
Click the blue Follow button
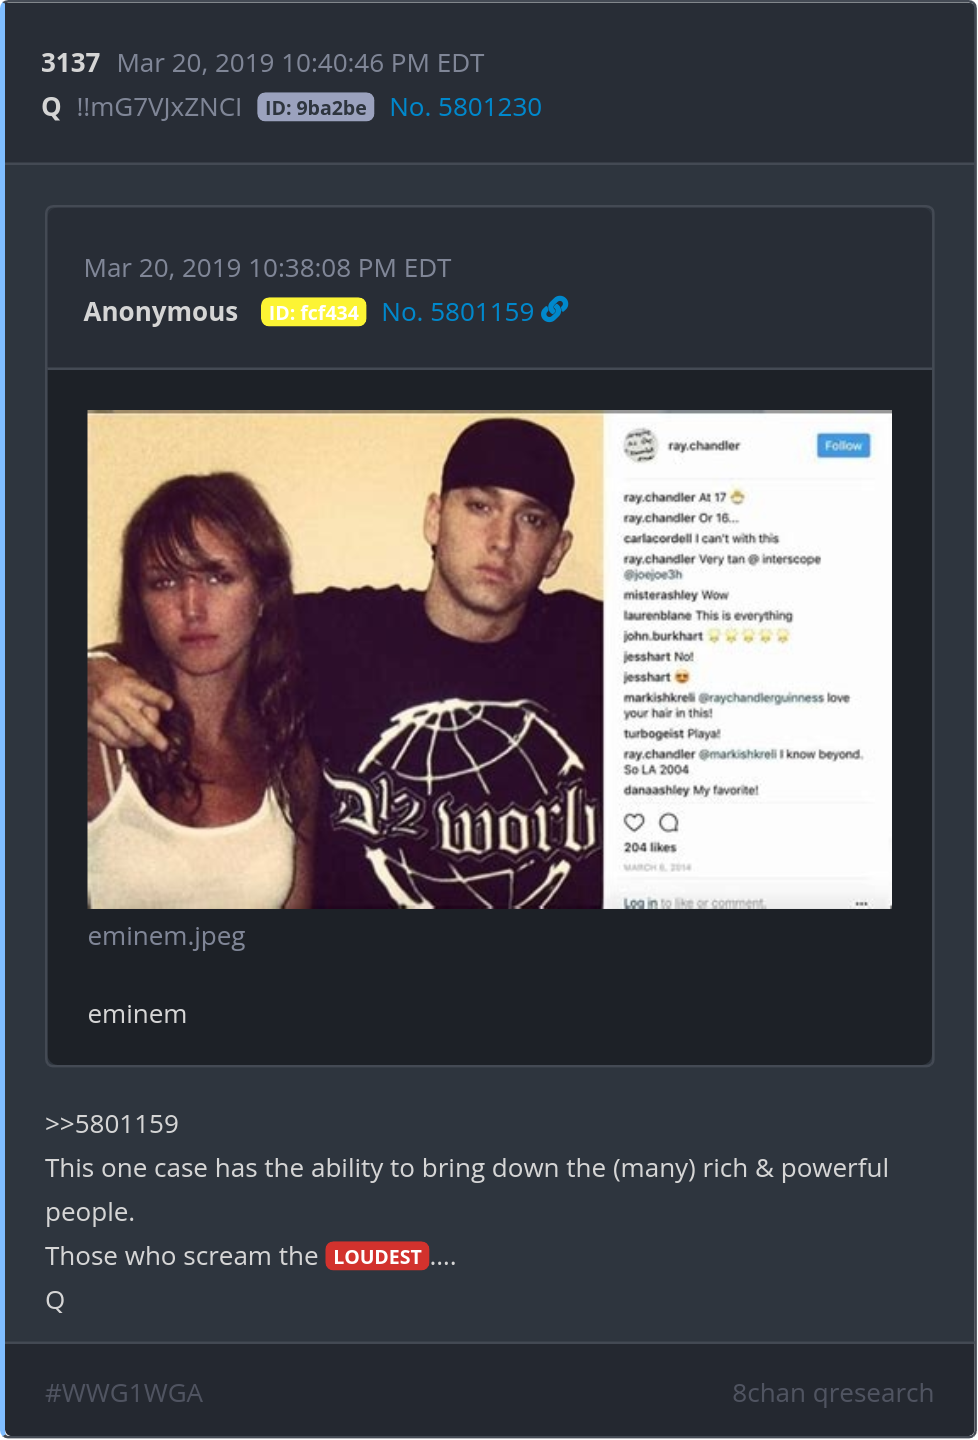pyautogui.click(x=843, y=446)
